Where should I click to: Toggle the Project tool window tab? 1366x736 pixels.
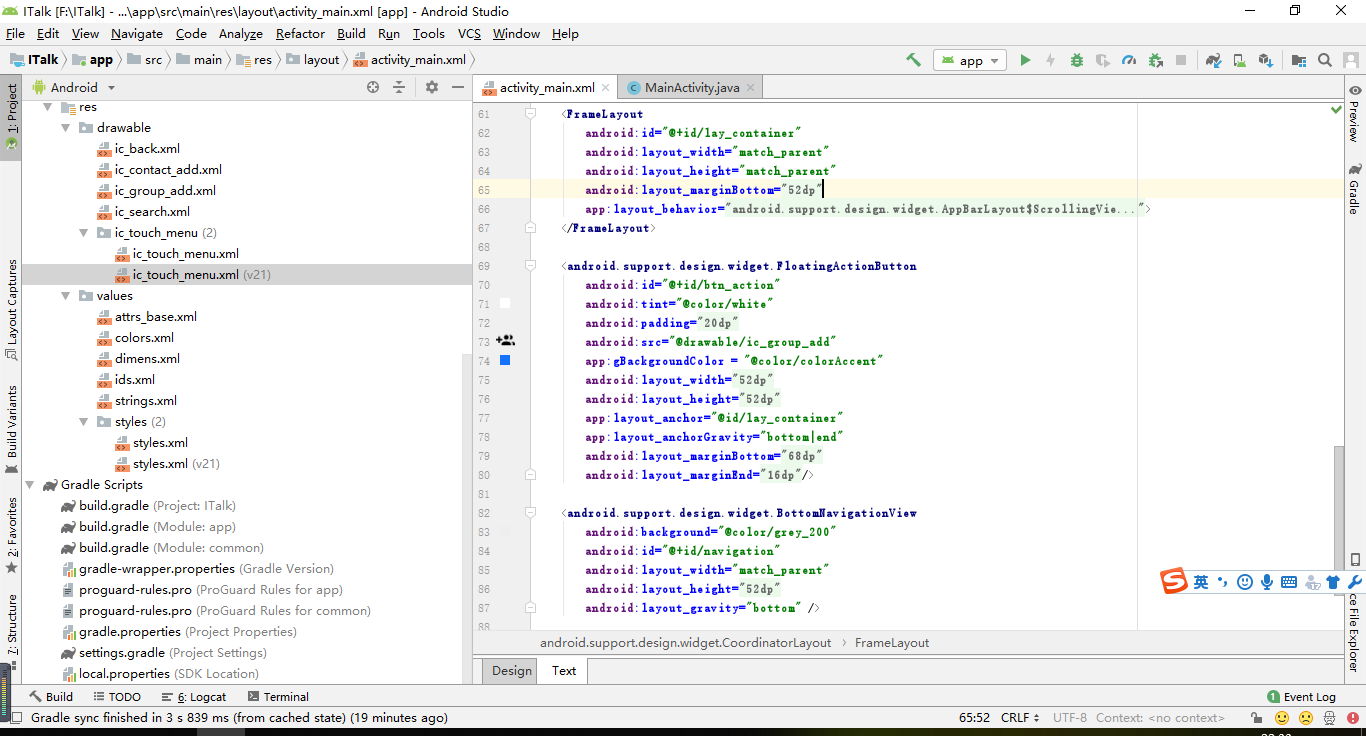[x=11, y=115]
